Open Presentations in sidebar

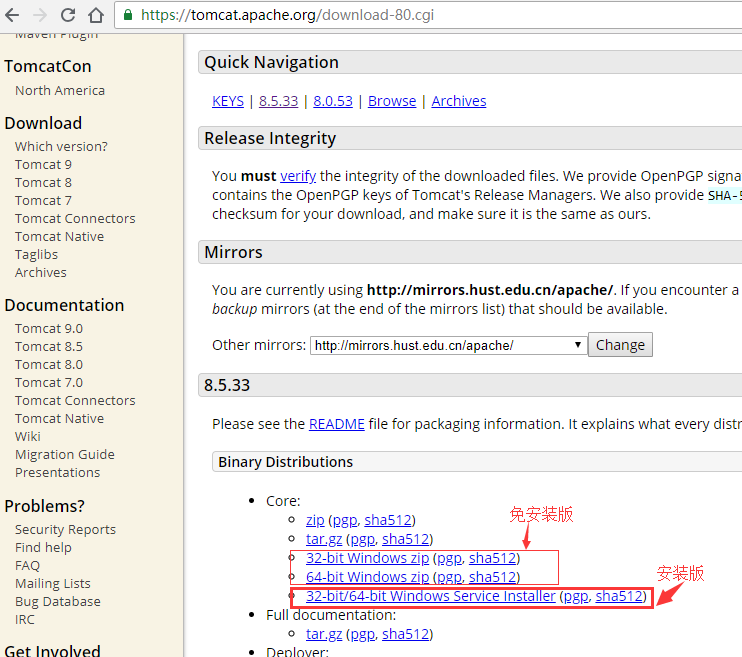pyautogui.click(x=57, y=472)
